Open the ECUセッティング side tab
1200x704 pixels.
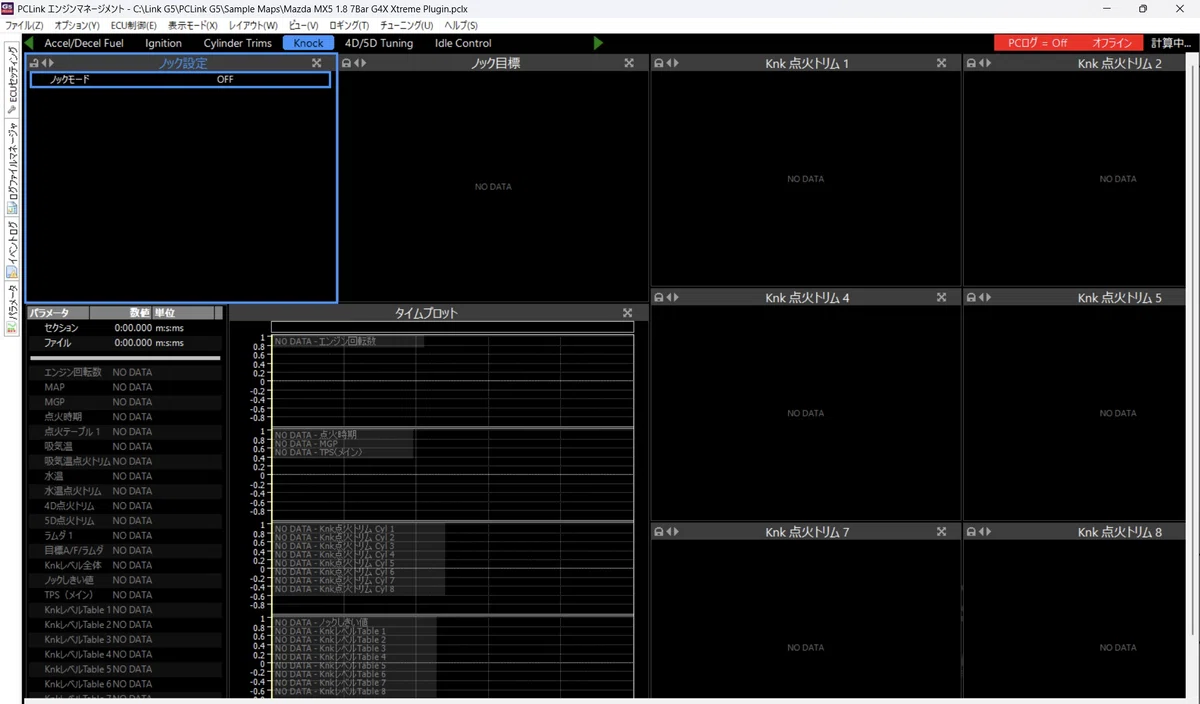click(x=12, y=81)
